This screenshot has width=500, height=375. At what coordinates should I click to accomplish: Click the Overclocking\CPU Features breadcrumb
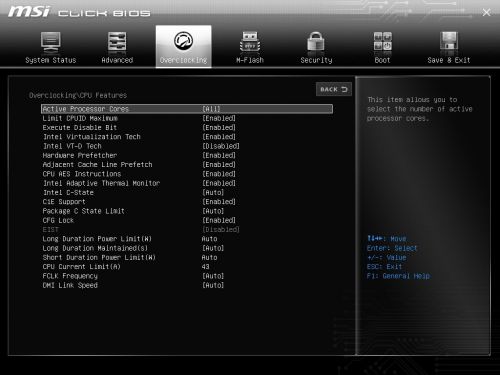pos(78,95)
